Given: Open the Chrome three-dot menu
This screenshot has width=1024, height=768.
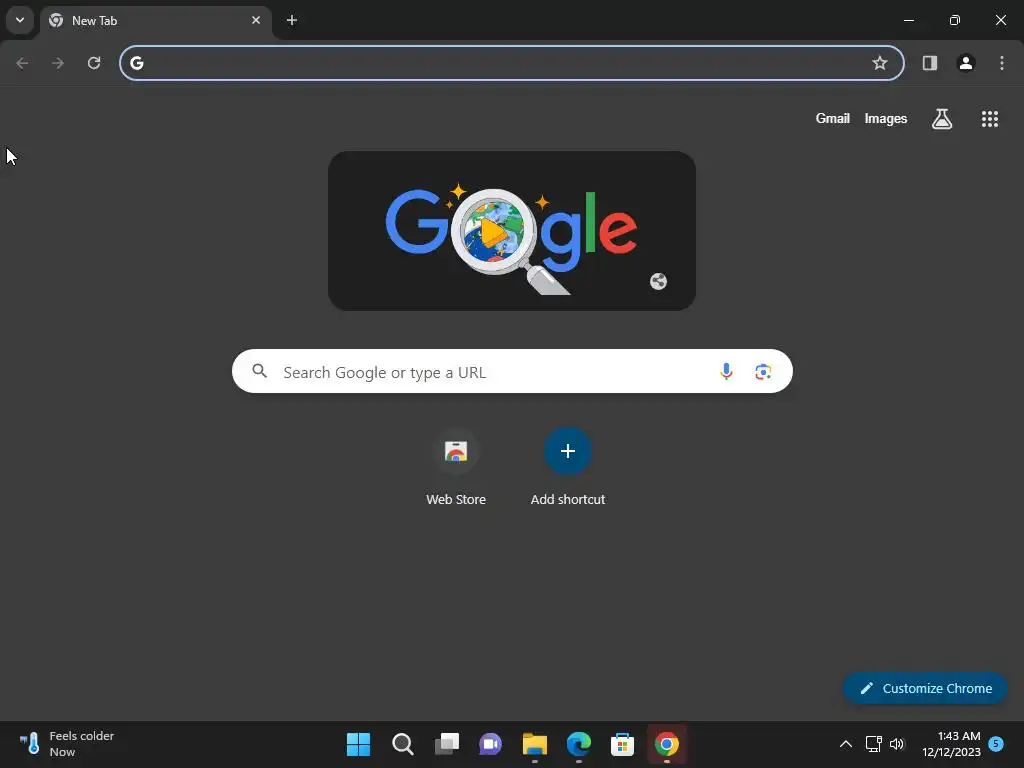Looking at the screenshot, I should (x=1001, y=63).
